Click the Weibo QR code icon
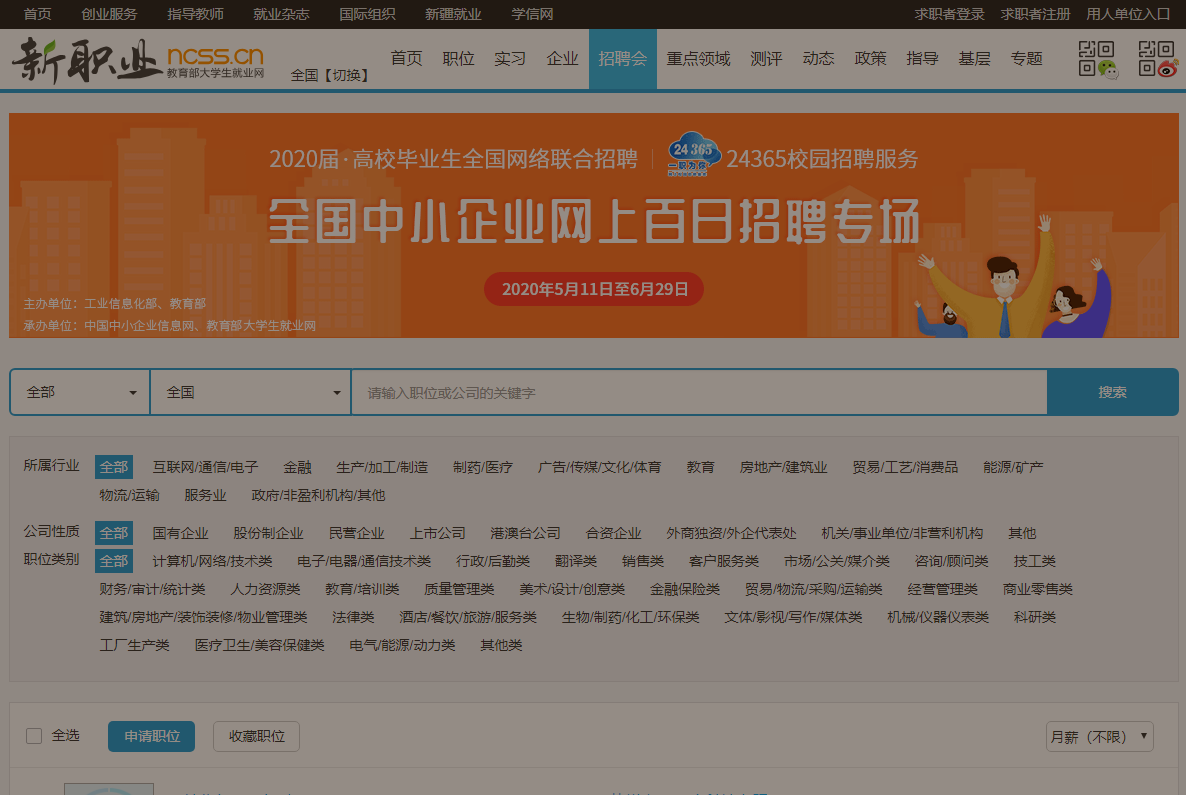The width and height of the screenshot is (1186, 795). (1157, 59)
